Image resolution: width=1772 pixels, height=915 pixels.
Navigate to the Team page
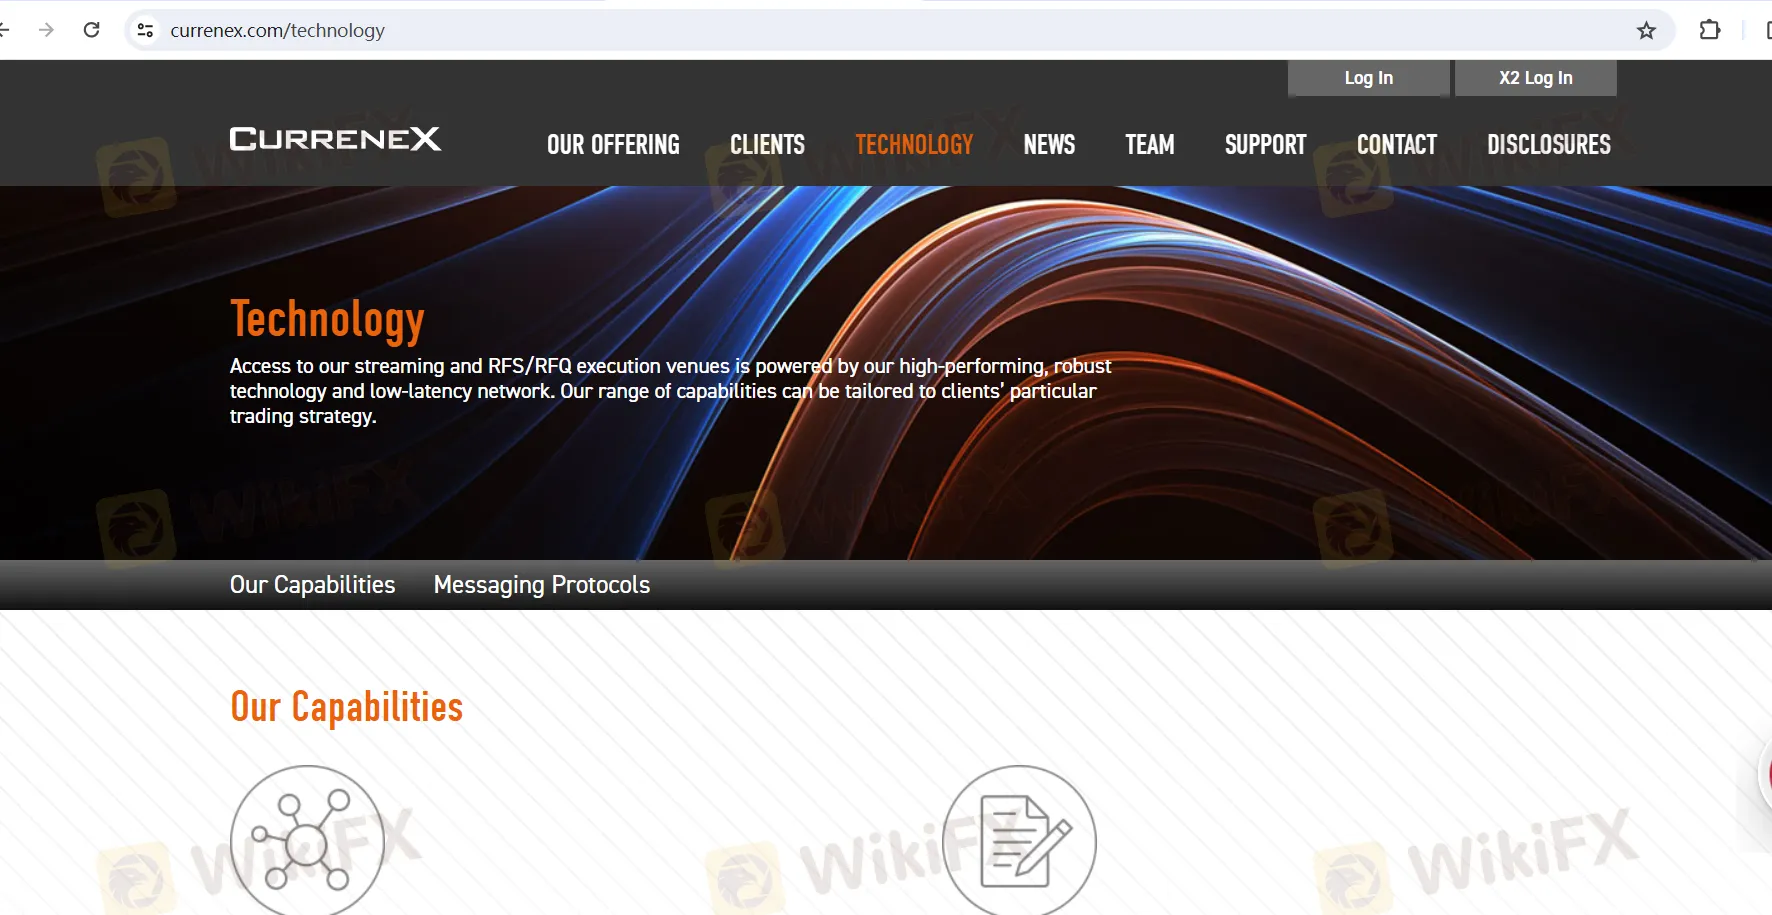pyautogui.click(x=1149, y=145)
